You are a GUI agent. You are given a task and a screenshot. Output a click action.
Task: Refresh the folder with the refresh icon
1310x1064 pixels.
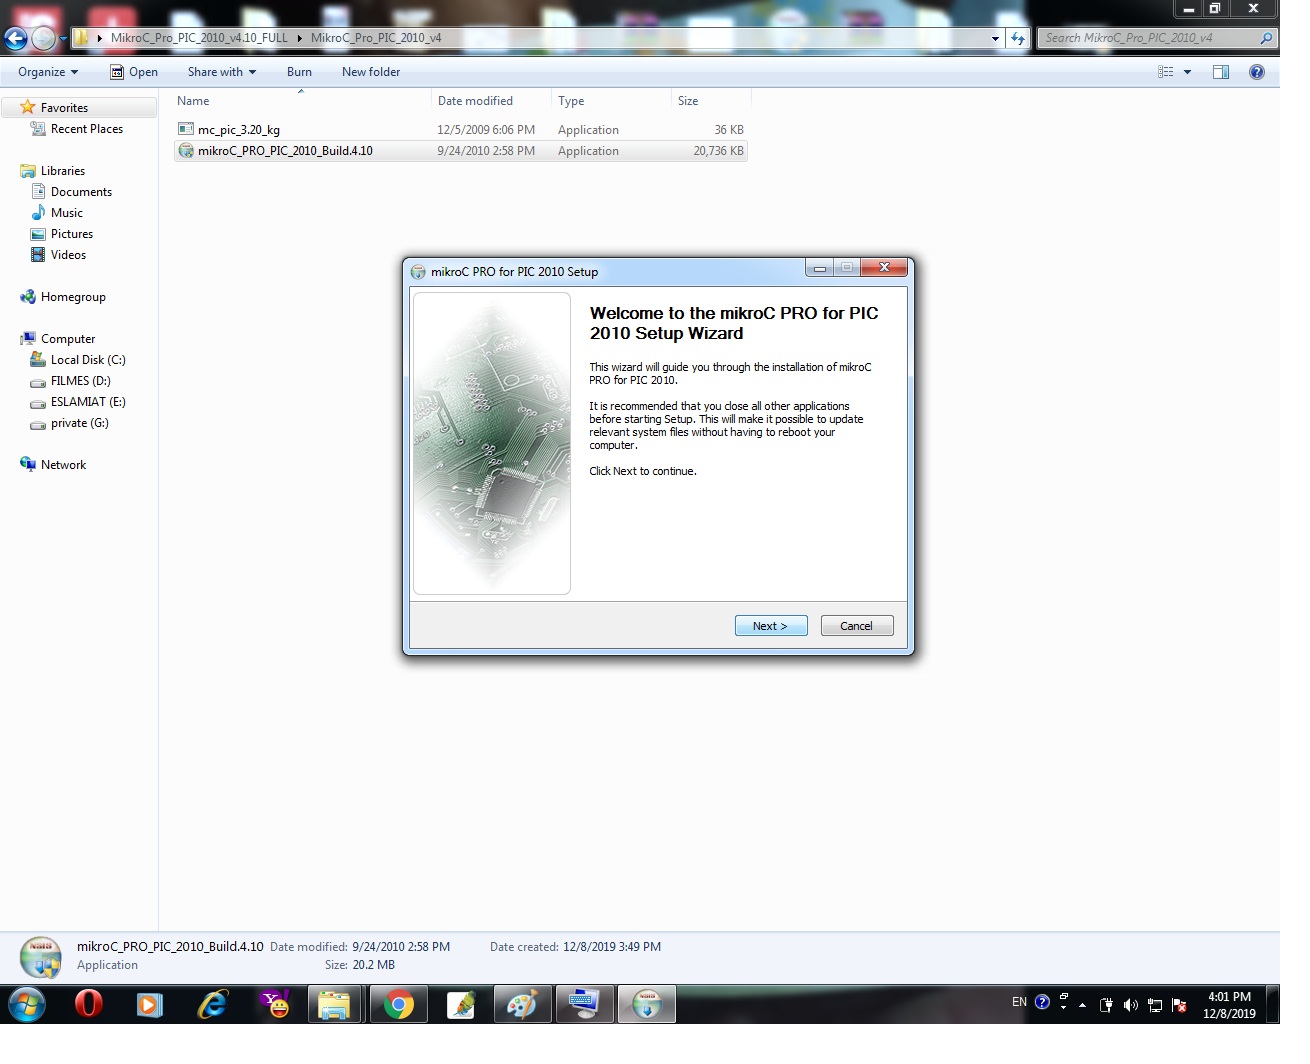(1018, 38)
